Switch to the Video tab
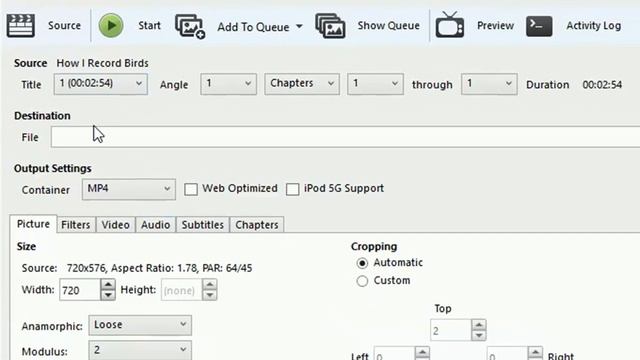 point(116,224)
